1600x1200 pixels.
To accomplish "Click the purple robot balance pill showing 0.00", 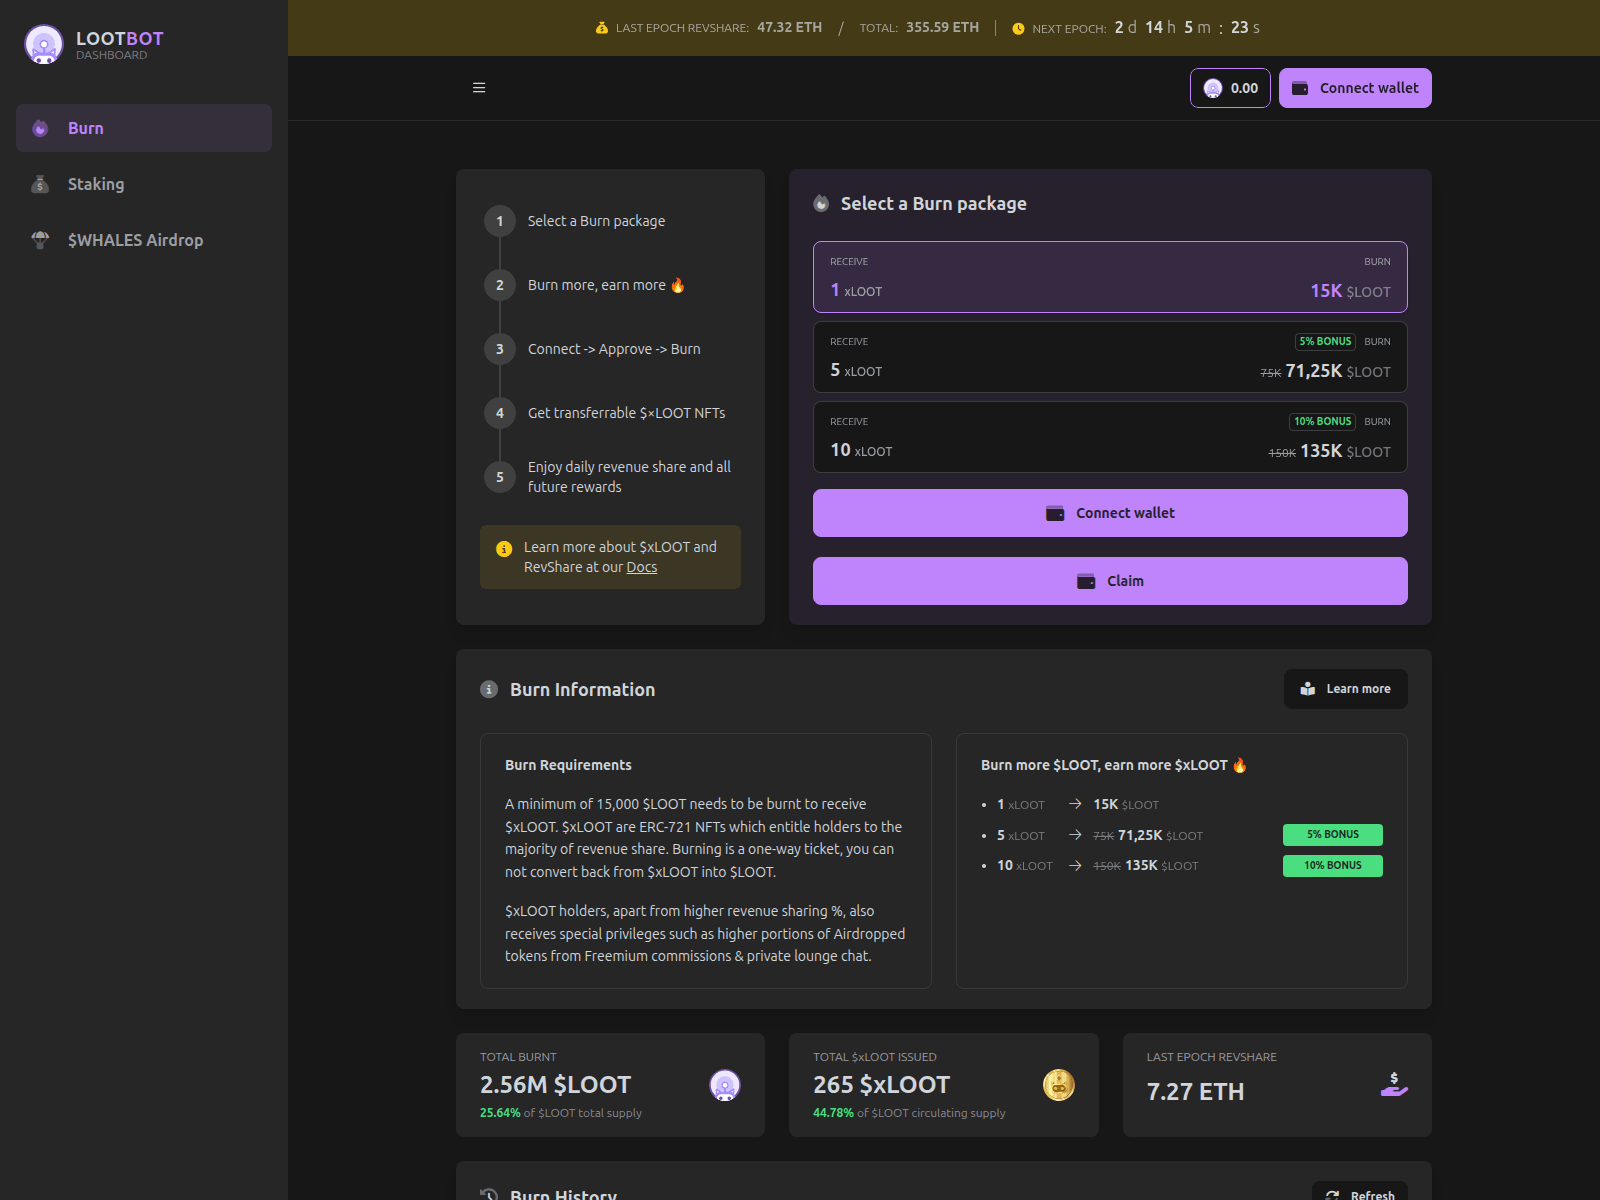I will [1230, 88].
